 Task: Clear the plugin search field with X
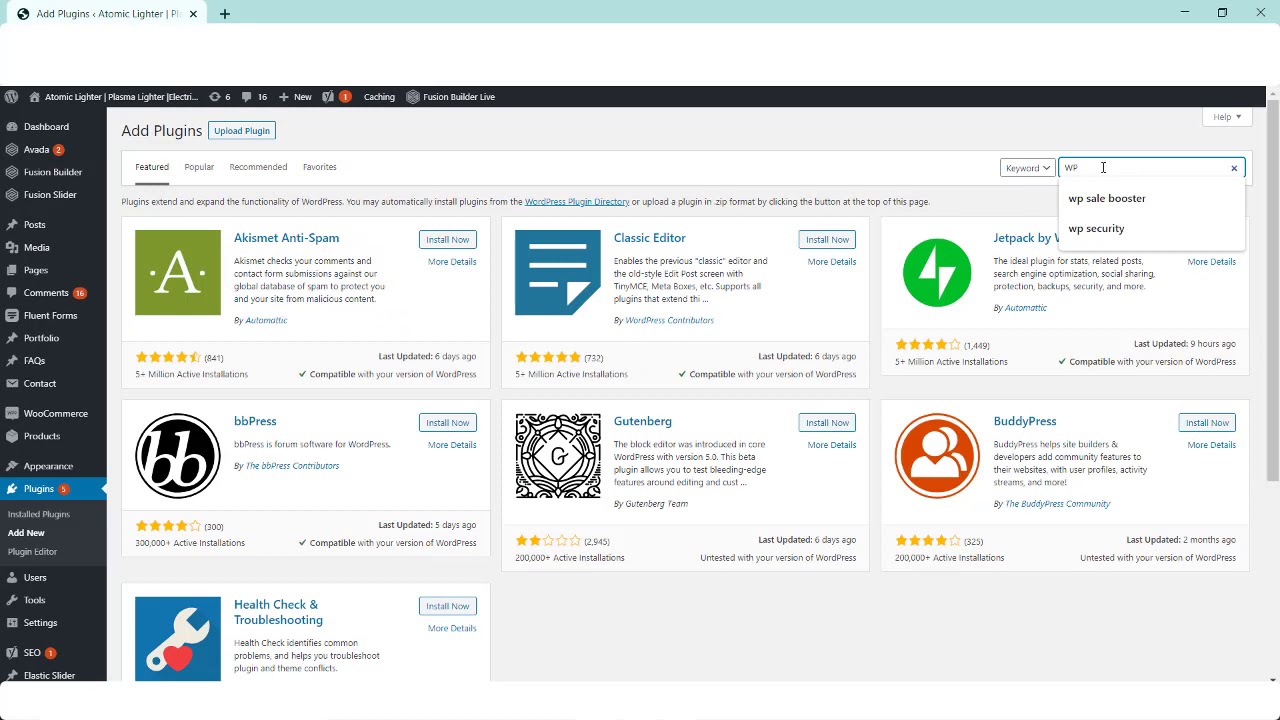click(x=1234, y=168)
